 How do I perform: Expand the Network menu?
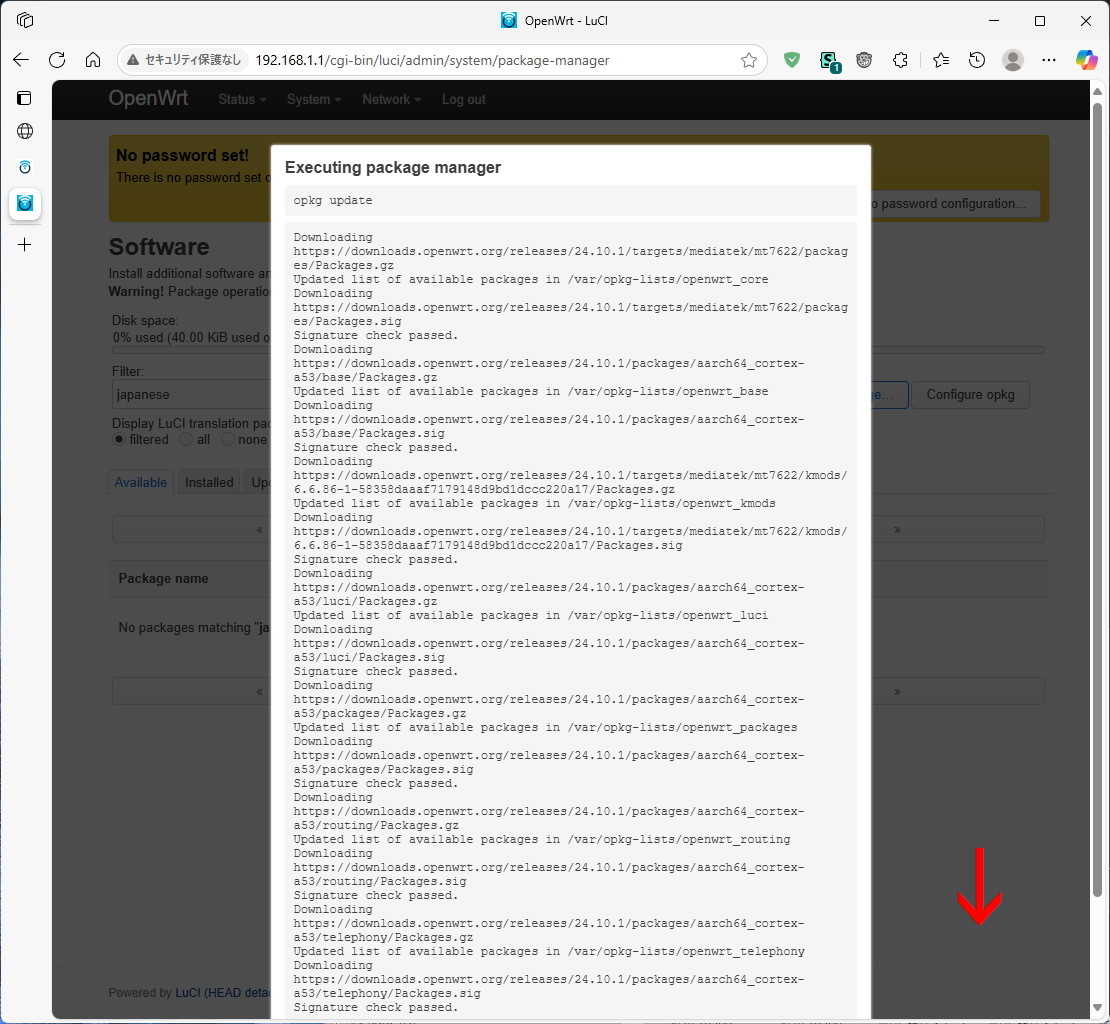pos(387,99)
